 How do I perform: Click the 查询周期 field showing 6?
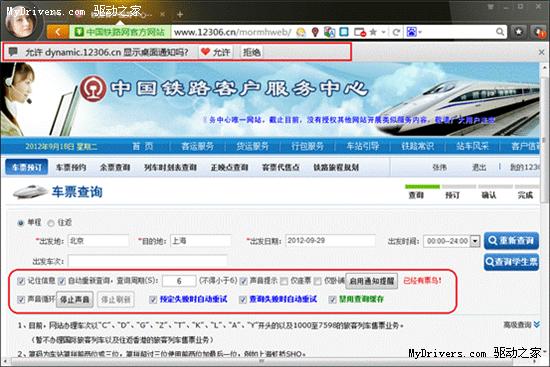click(x=179, y=281)
